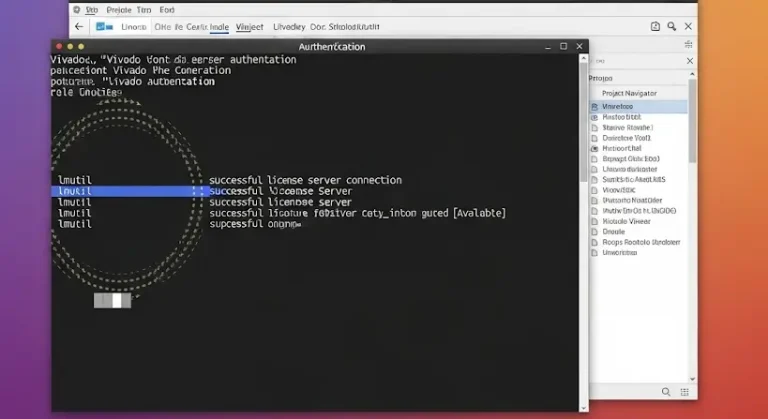Switch to the "Unoro" toolbar tab
The image size is (768, 419).
pos(134,27)
